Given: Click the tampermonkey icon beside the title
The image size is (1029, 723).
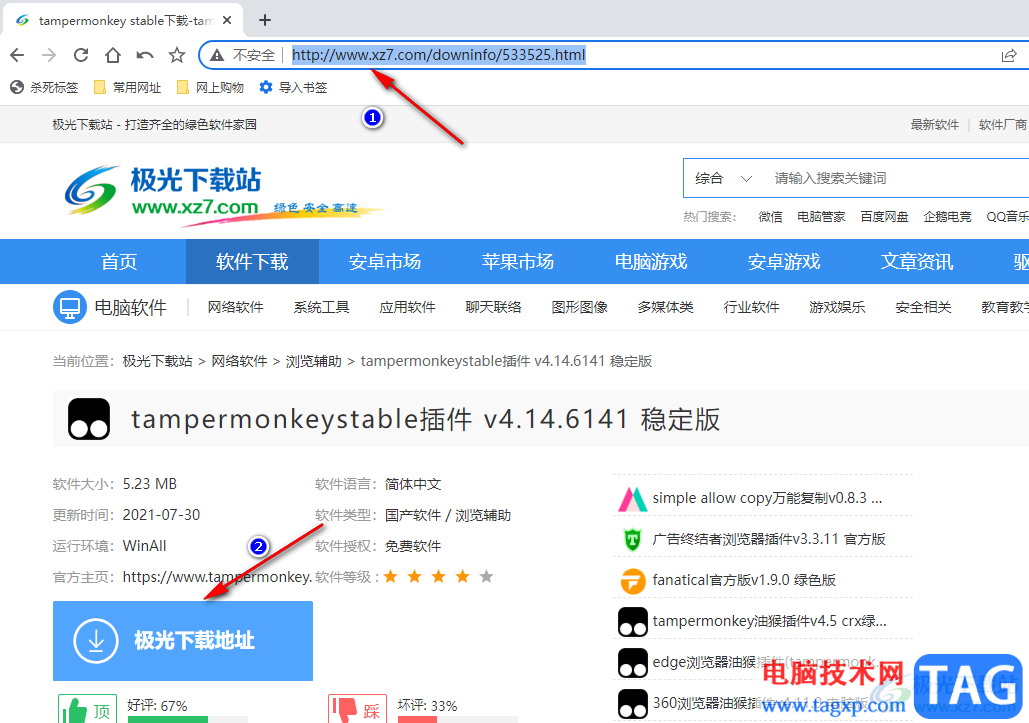Looking at the screenshot, I should click(89, 419).
